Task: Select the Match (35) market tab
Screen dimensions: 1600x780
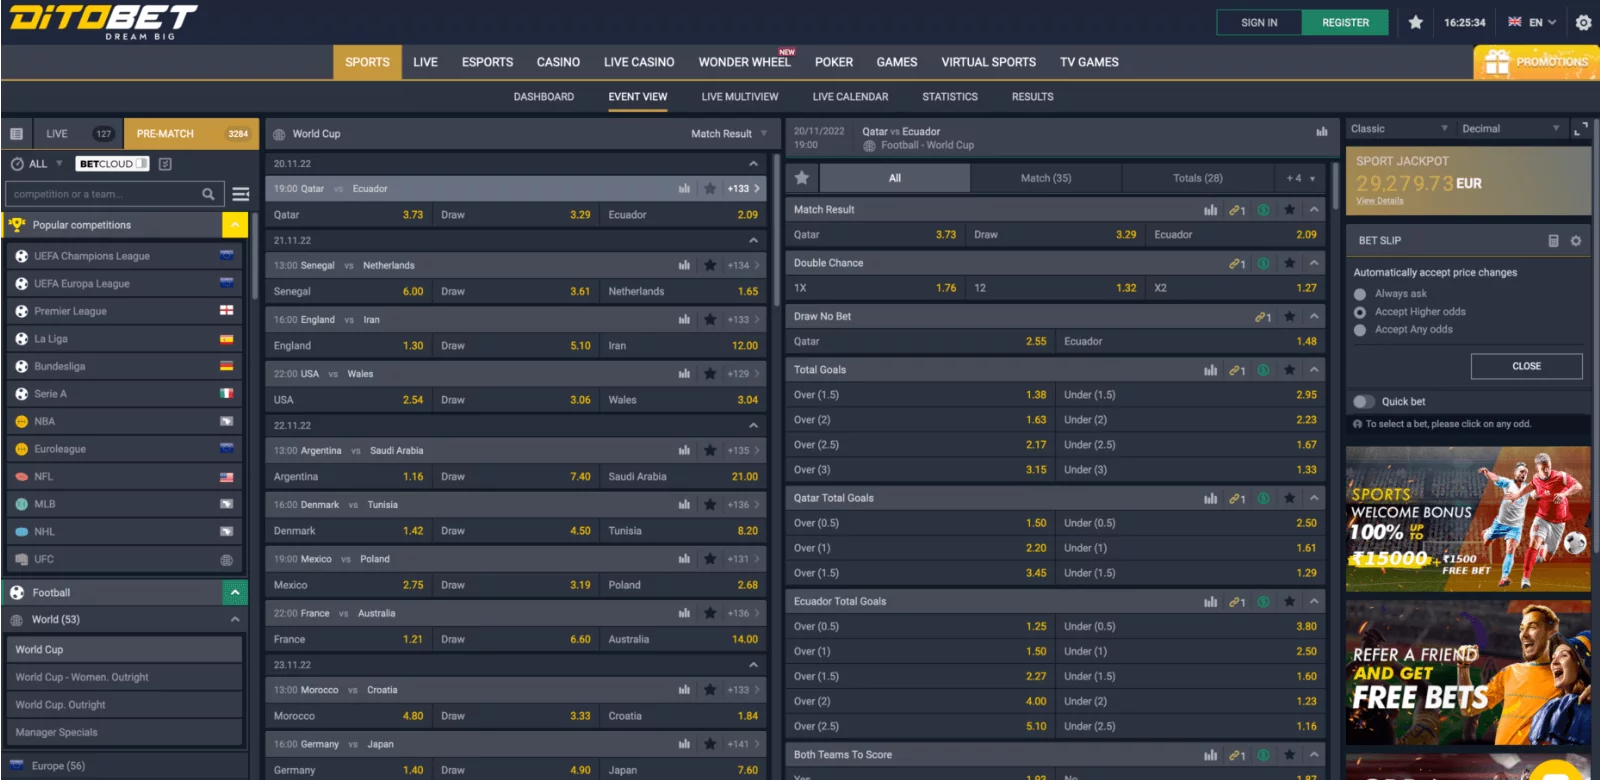Action: click(1046, 178)
